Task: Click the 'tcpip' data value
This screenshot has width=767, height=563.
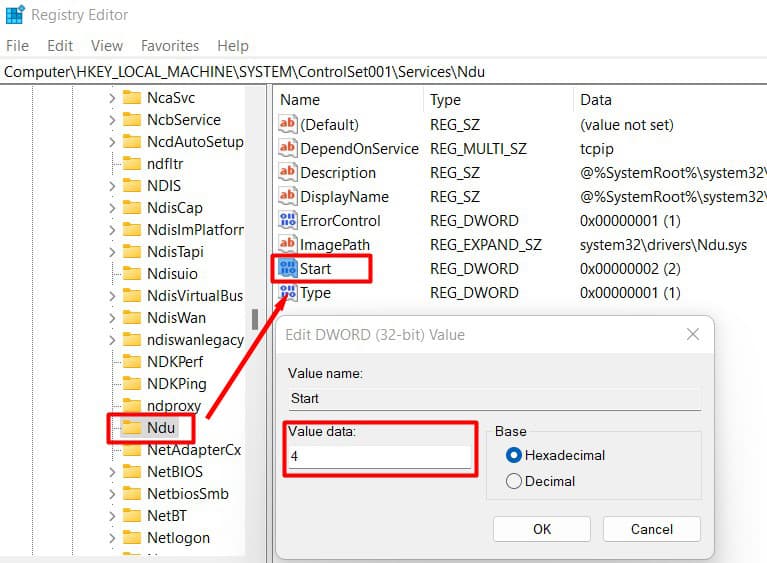Action: (597, 148)
